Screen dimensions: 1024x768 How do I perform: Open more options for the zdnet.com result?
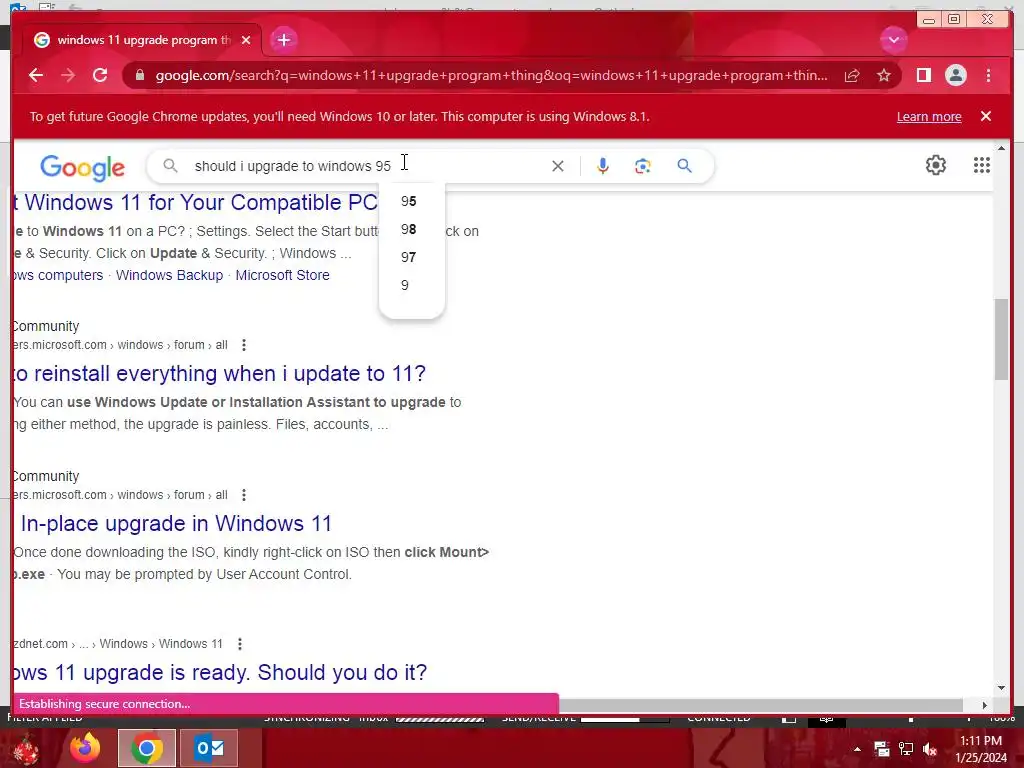pos(240,644)
